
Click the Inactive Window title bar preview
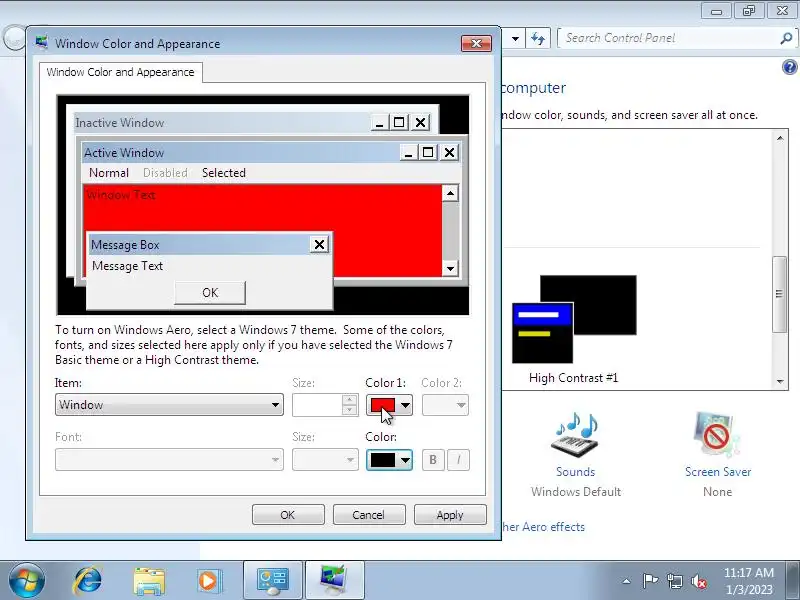point(222,122)
